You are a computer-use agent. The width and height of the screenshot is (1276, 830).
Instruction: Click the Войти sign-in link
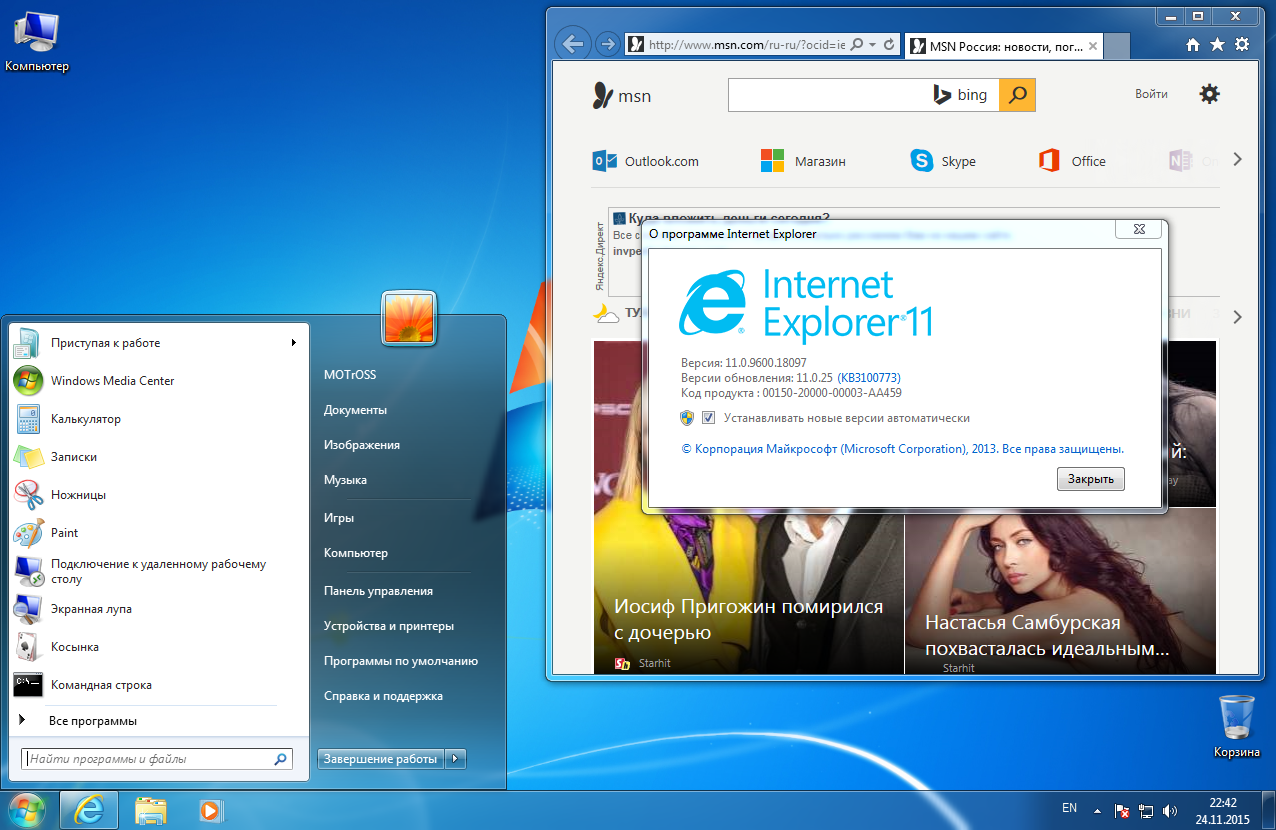tap(1151, 94)
